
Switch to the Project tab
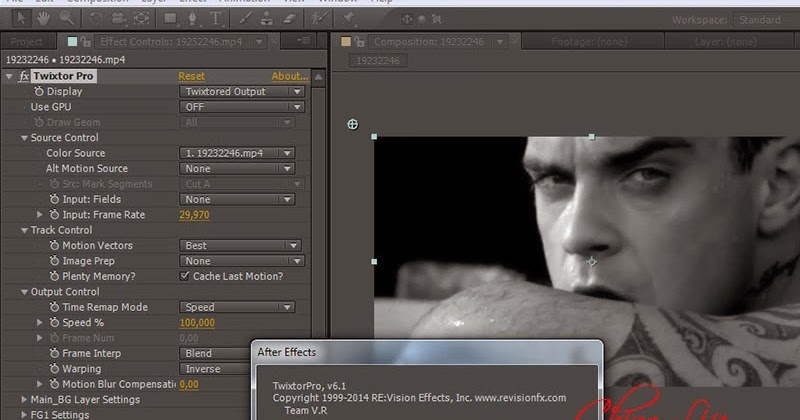pos(27,42)
